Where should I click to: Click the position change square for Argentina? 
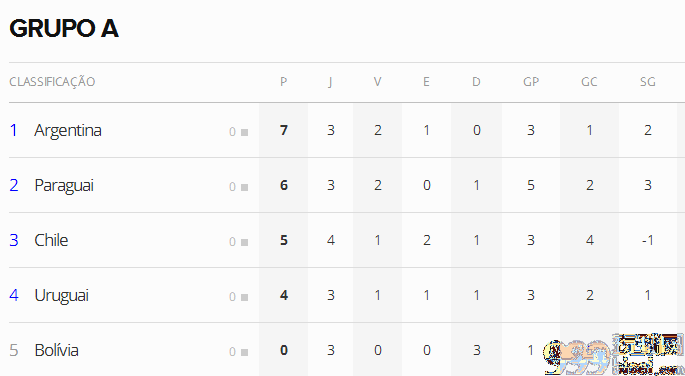(x=244, y=132)
